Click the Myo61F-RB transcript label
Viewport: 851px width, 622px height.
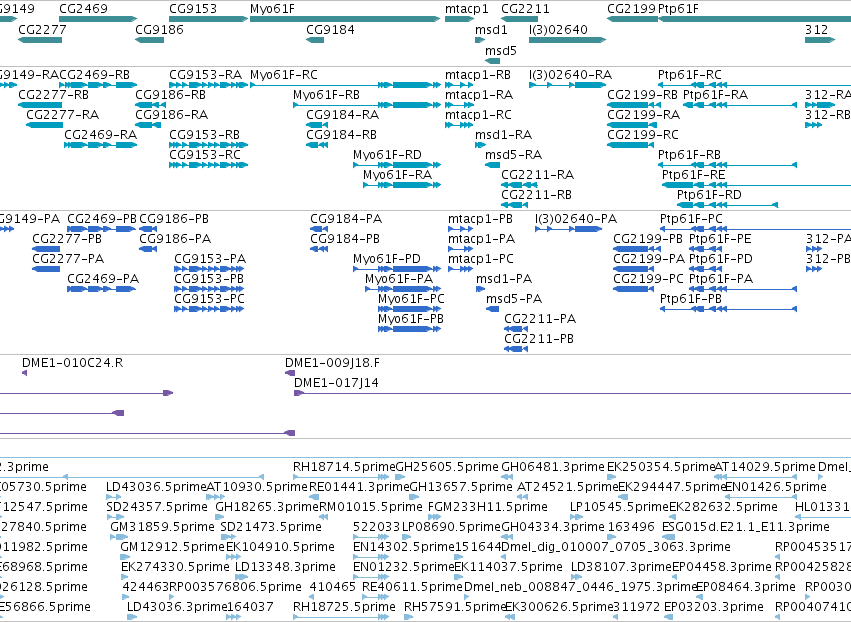click(326, 94)
